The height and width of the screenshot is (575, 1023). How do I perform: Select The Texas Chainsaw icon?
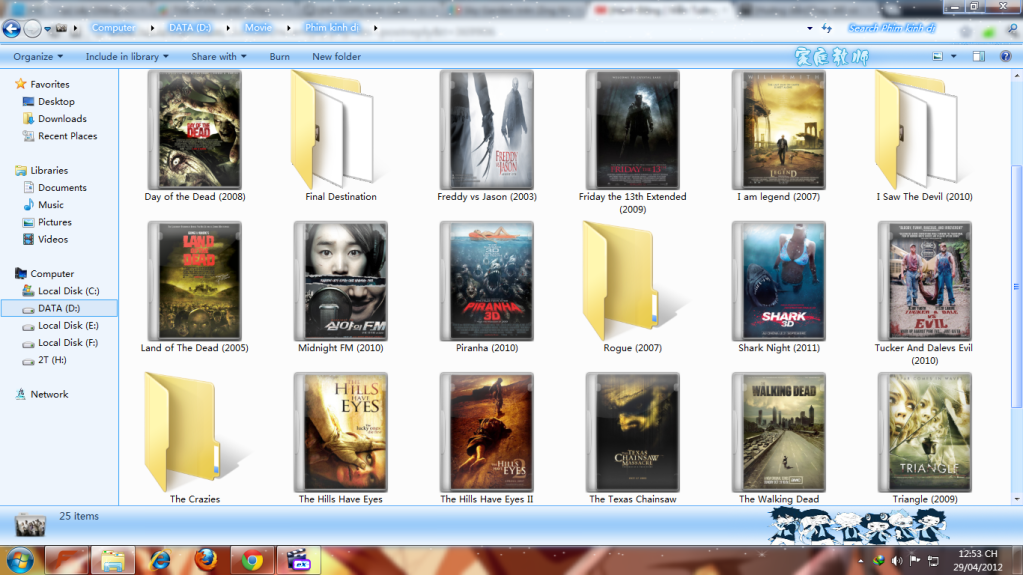pos(633,433)
